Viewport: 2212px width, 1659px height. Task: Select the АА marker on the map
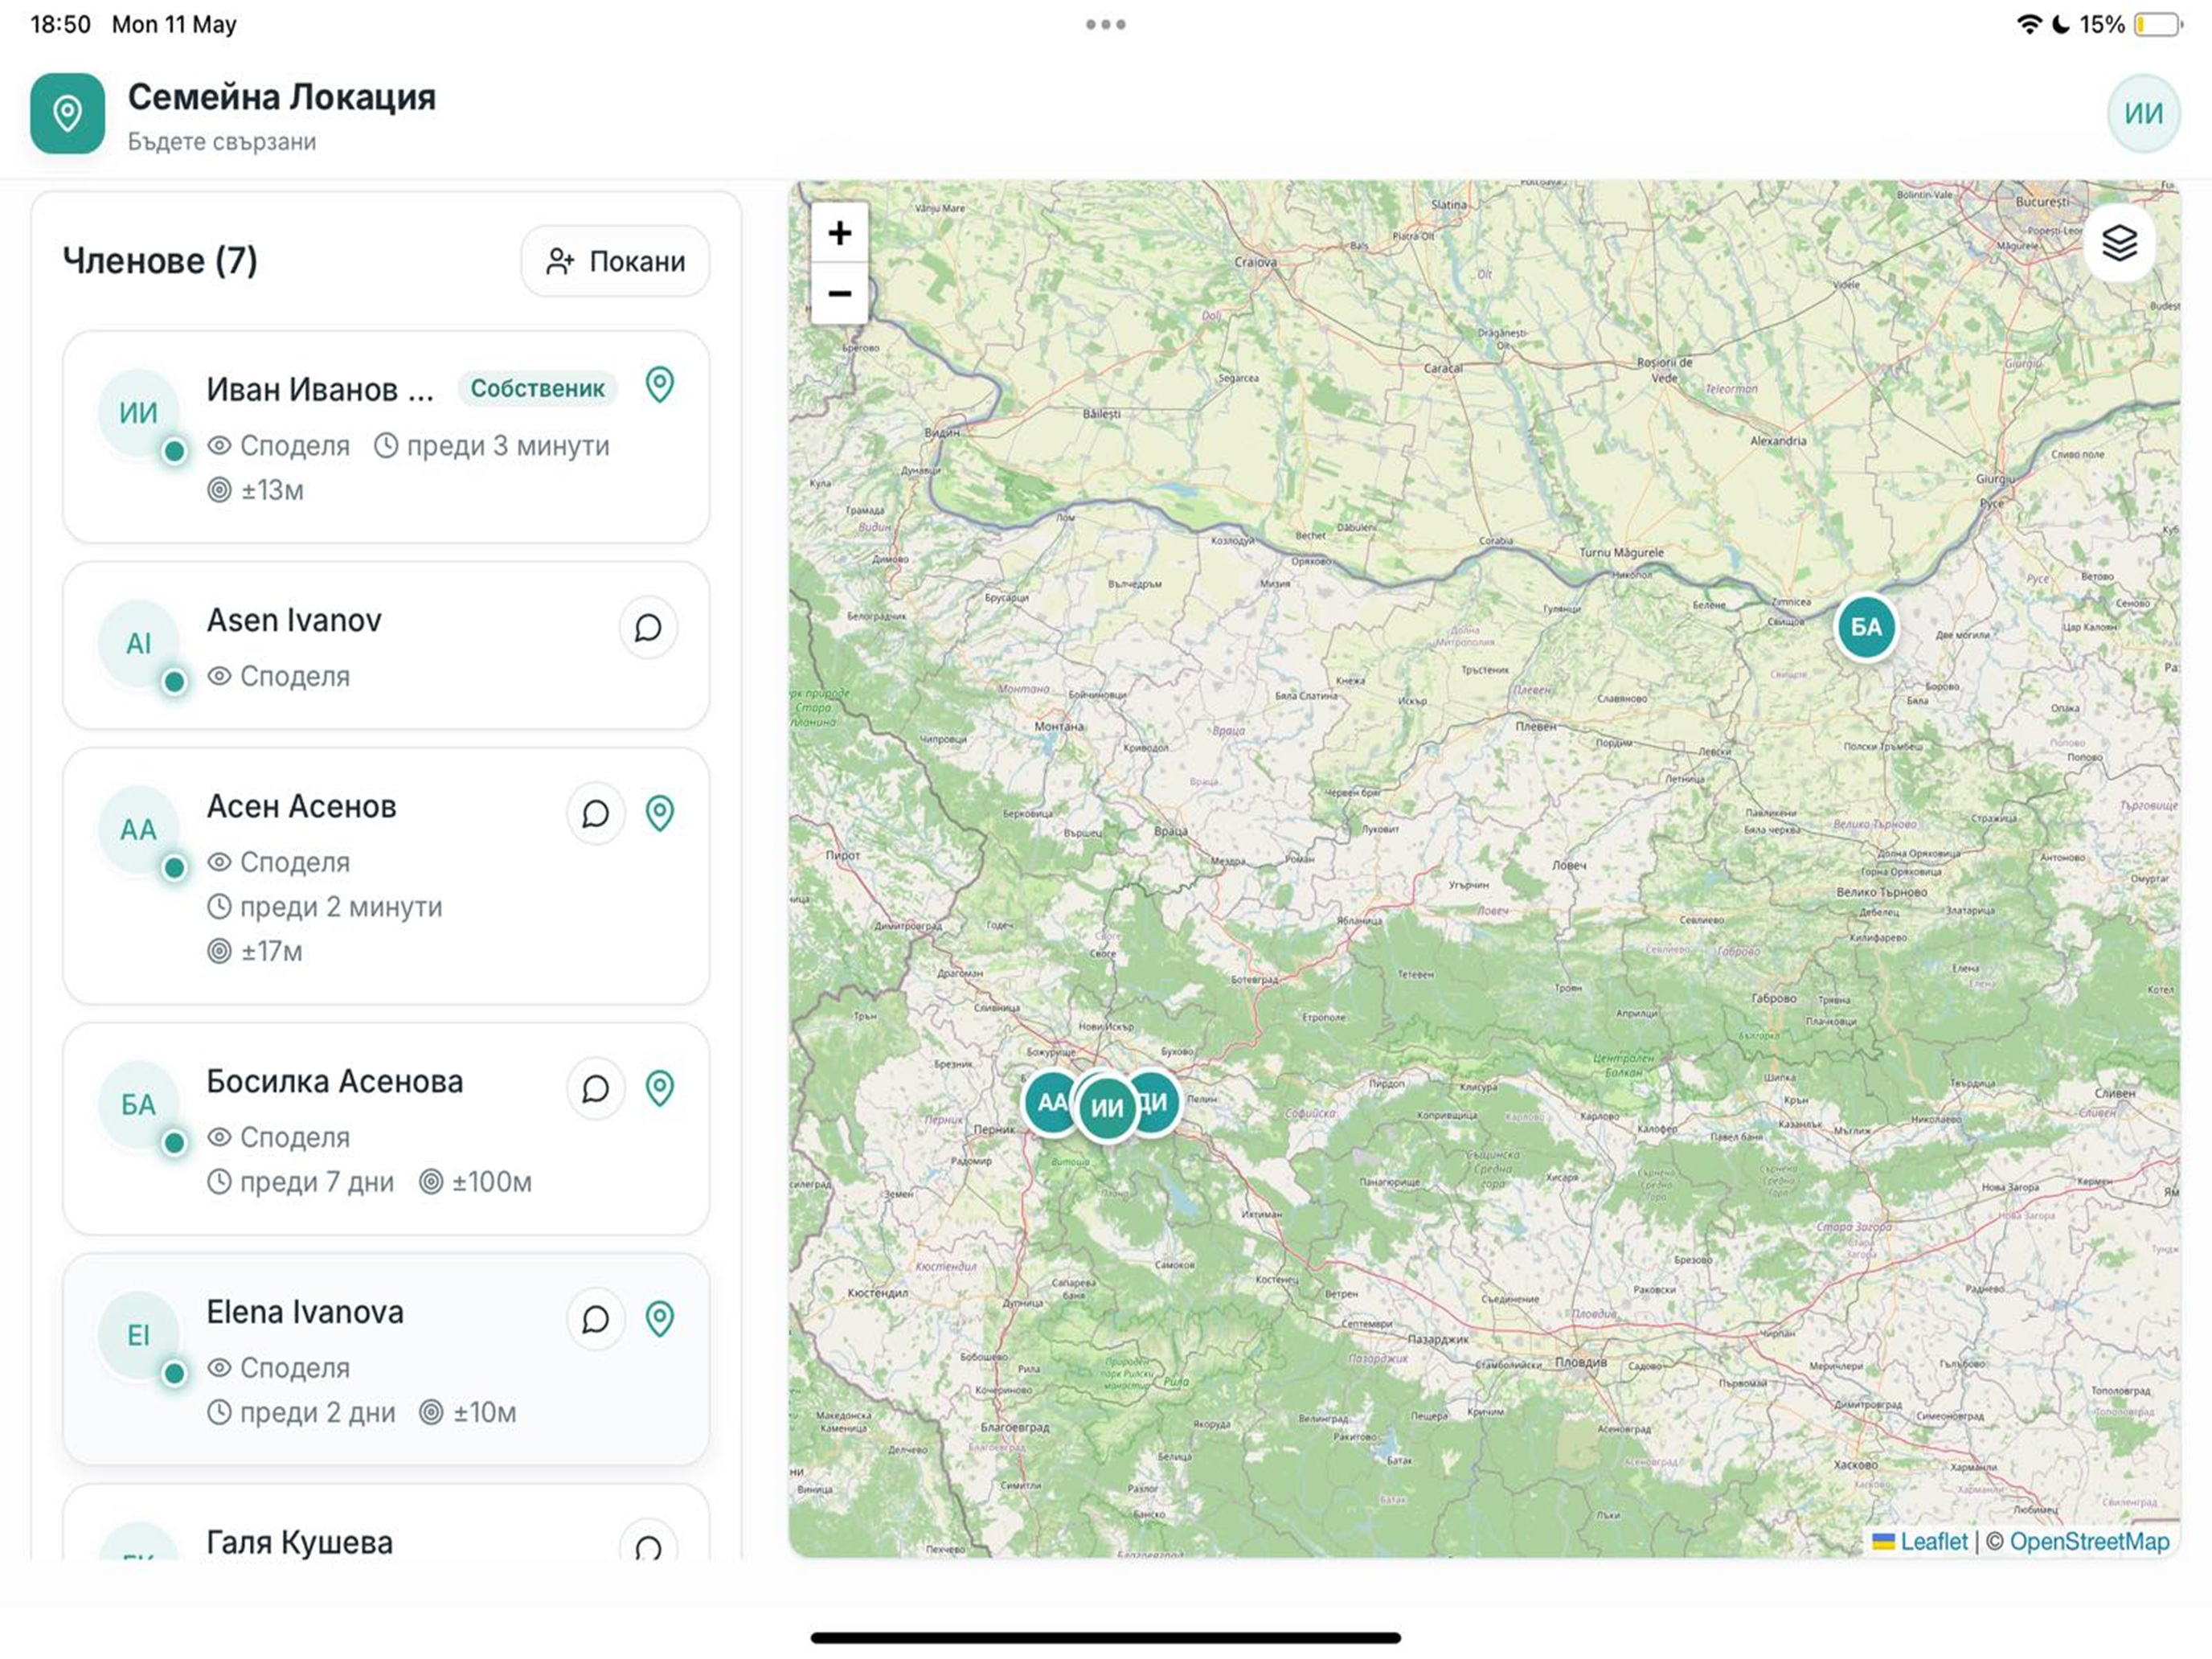1049,1102
